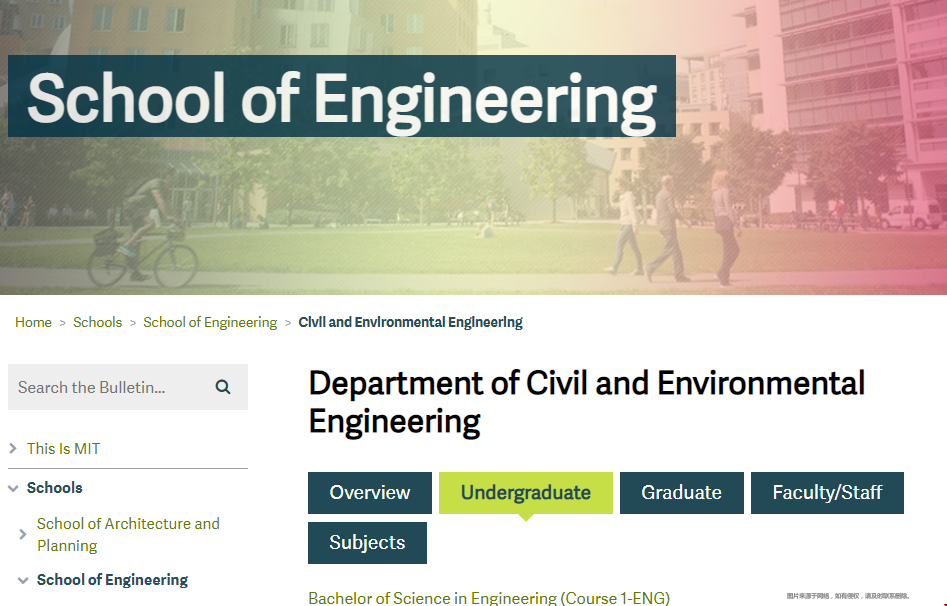The height and width of the screenshot is (606, 947).
Task: Click the Schools sidebar heading
Action: click(x=54, y=488)
